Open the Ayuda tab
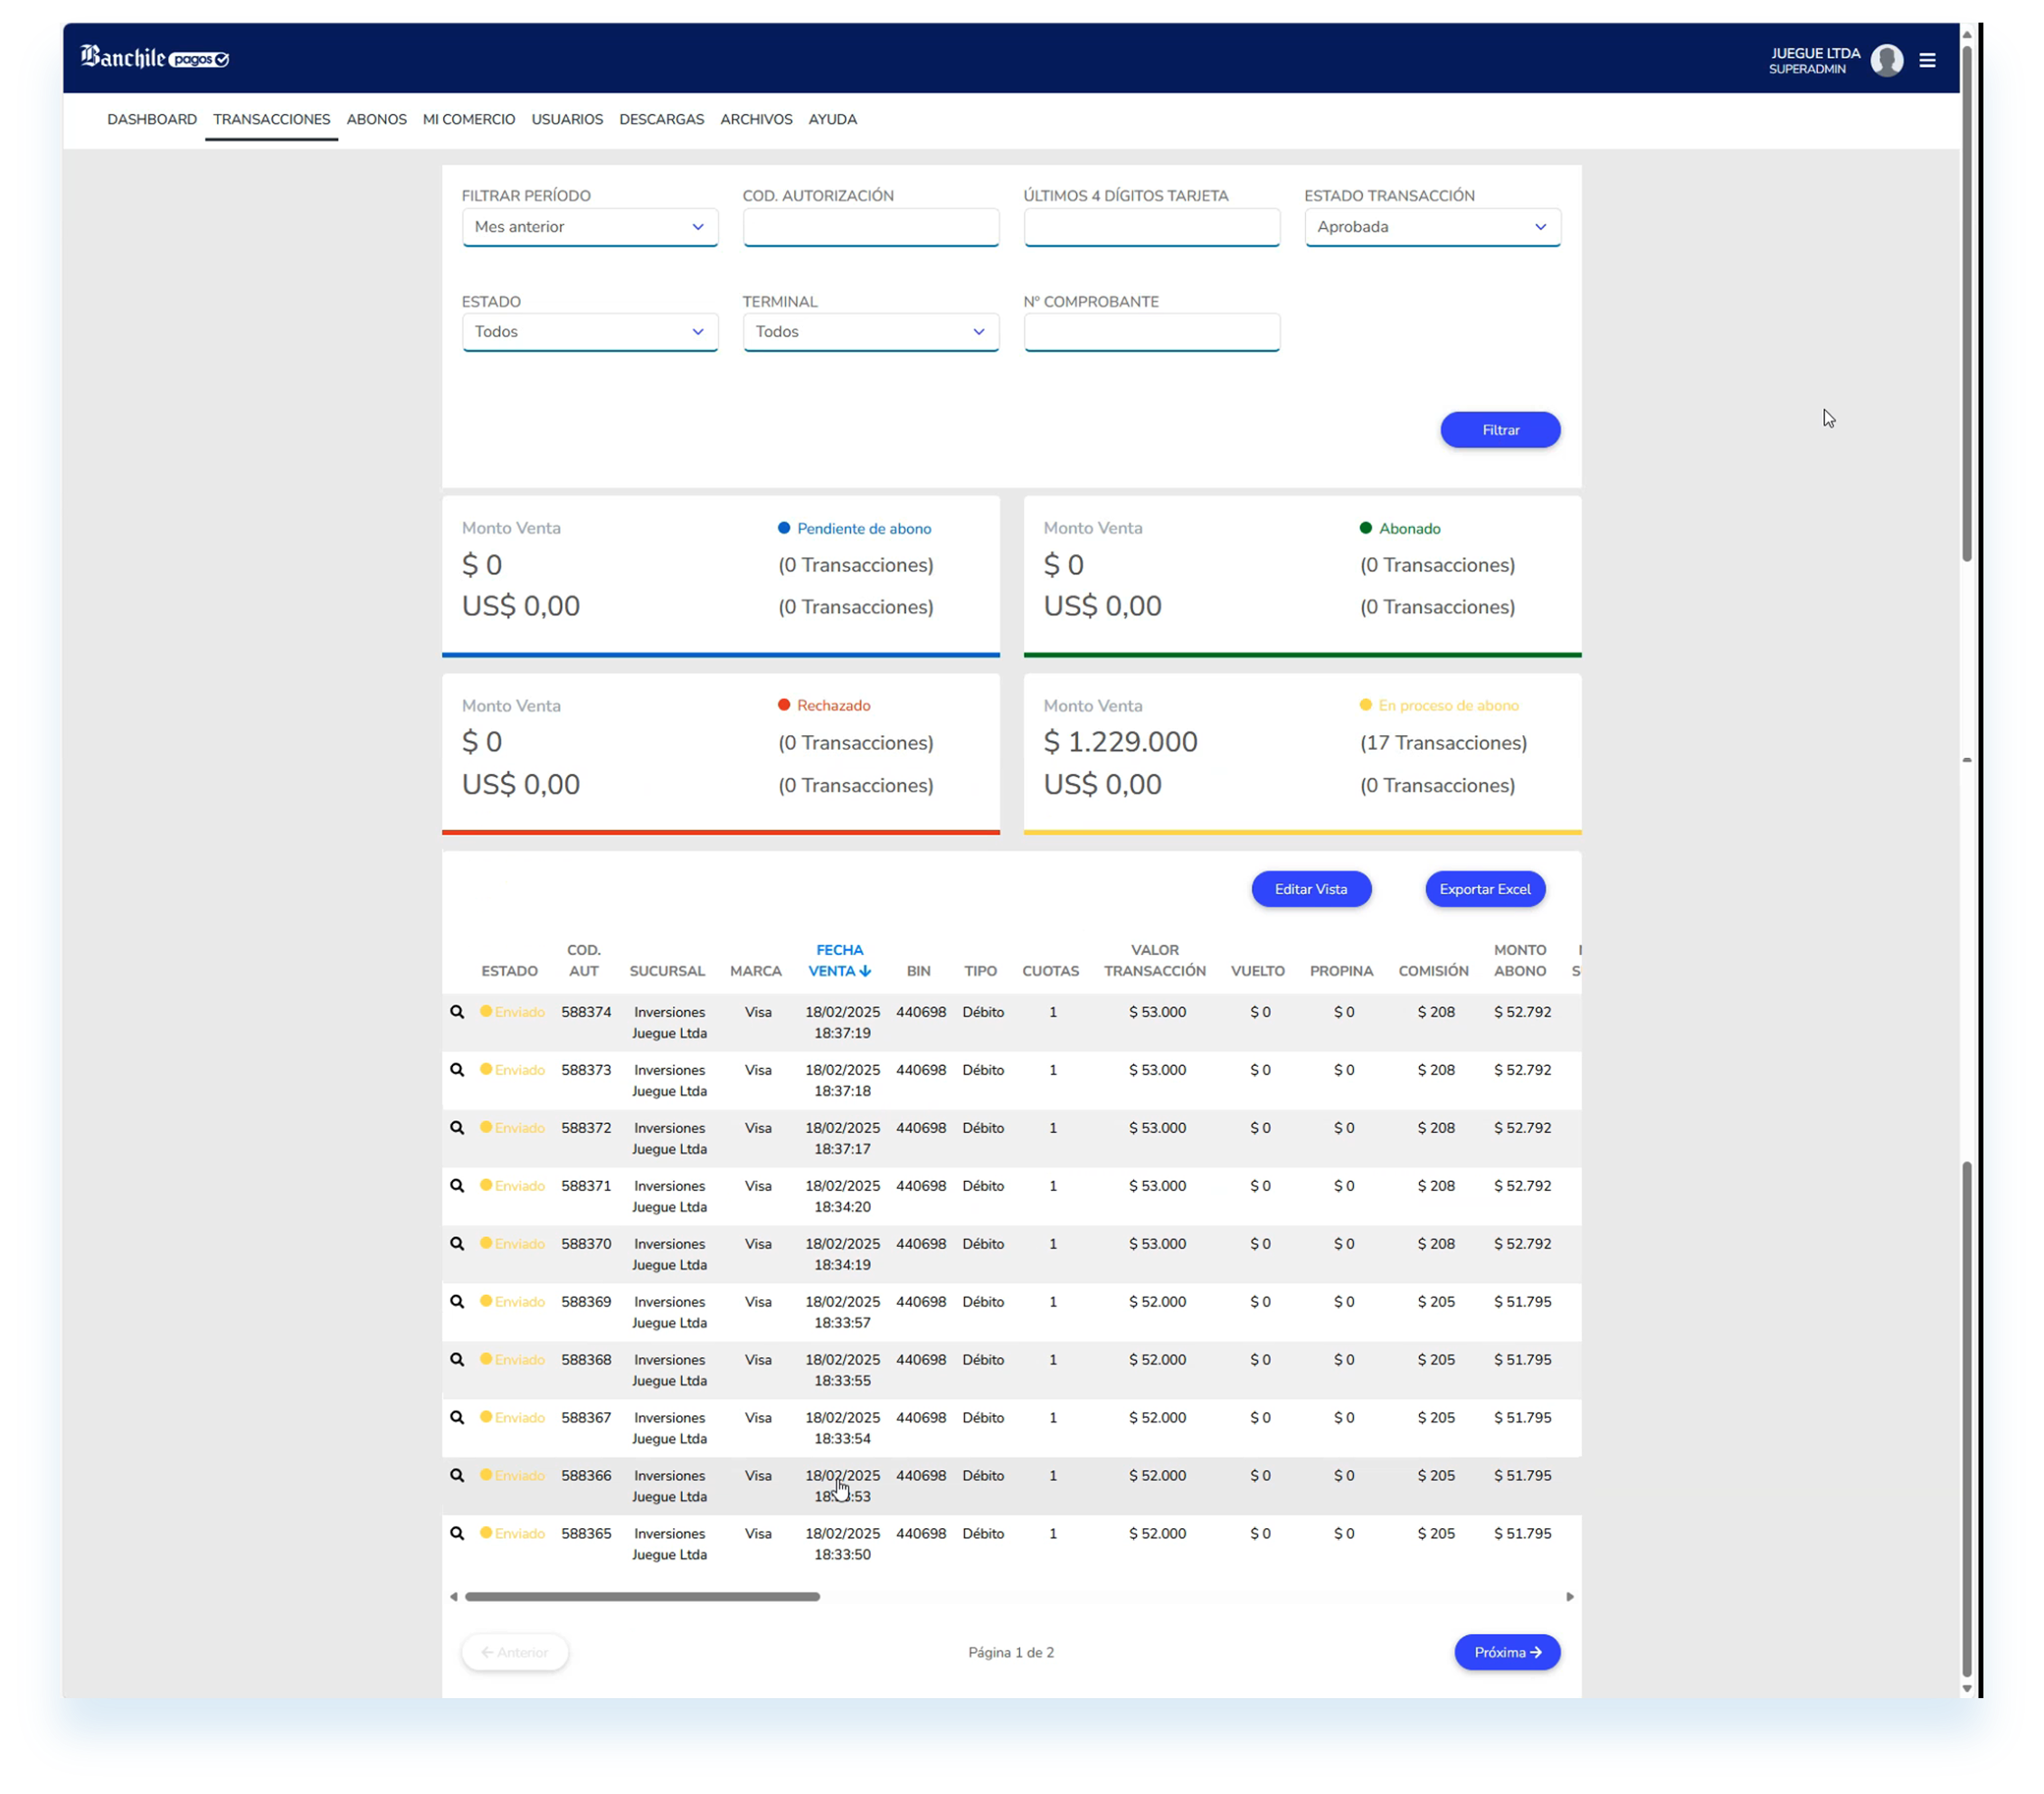This screenshot has height=1794, width=2044. pyautogui.click(x=832, y=119)
